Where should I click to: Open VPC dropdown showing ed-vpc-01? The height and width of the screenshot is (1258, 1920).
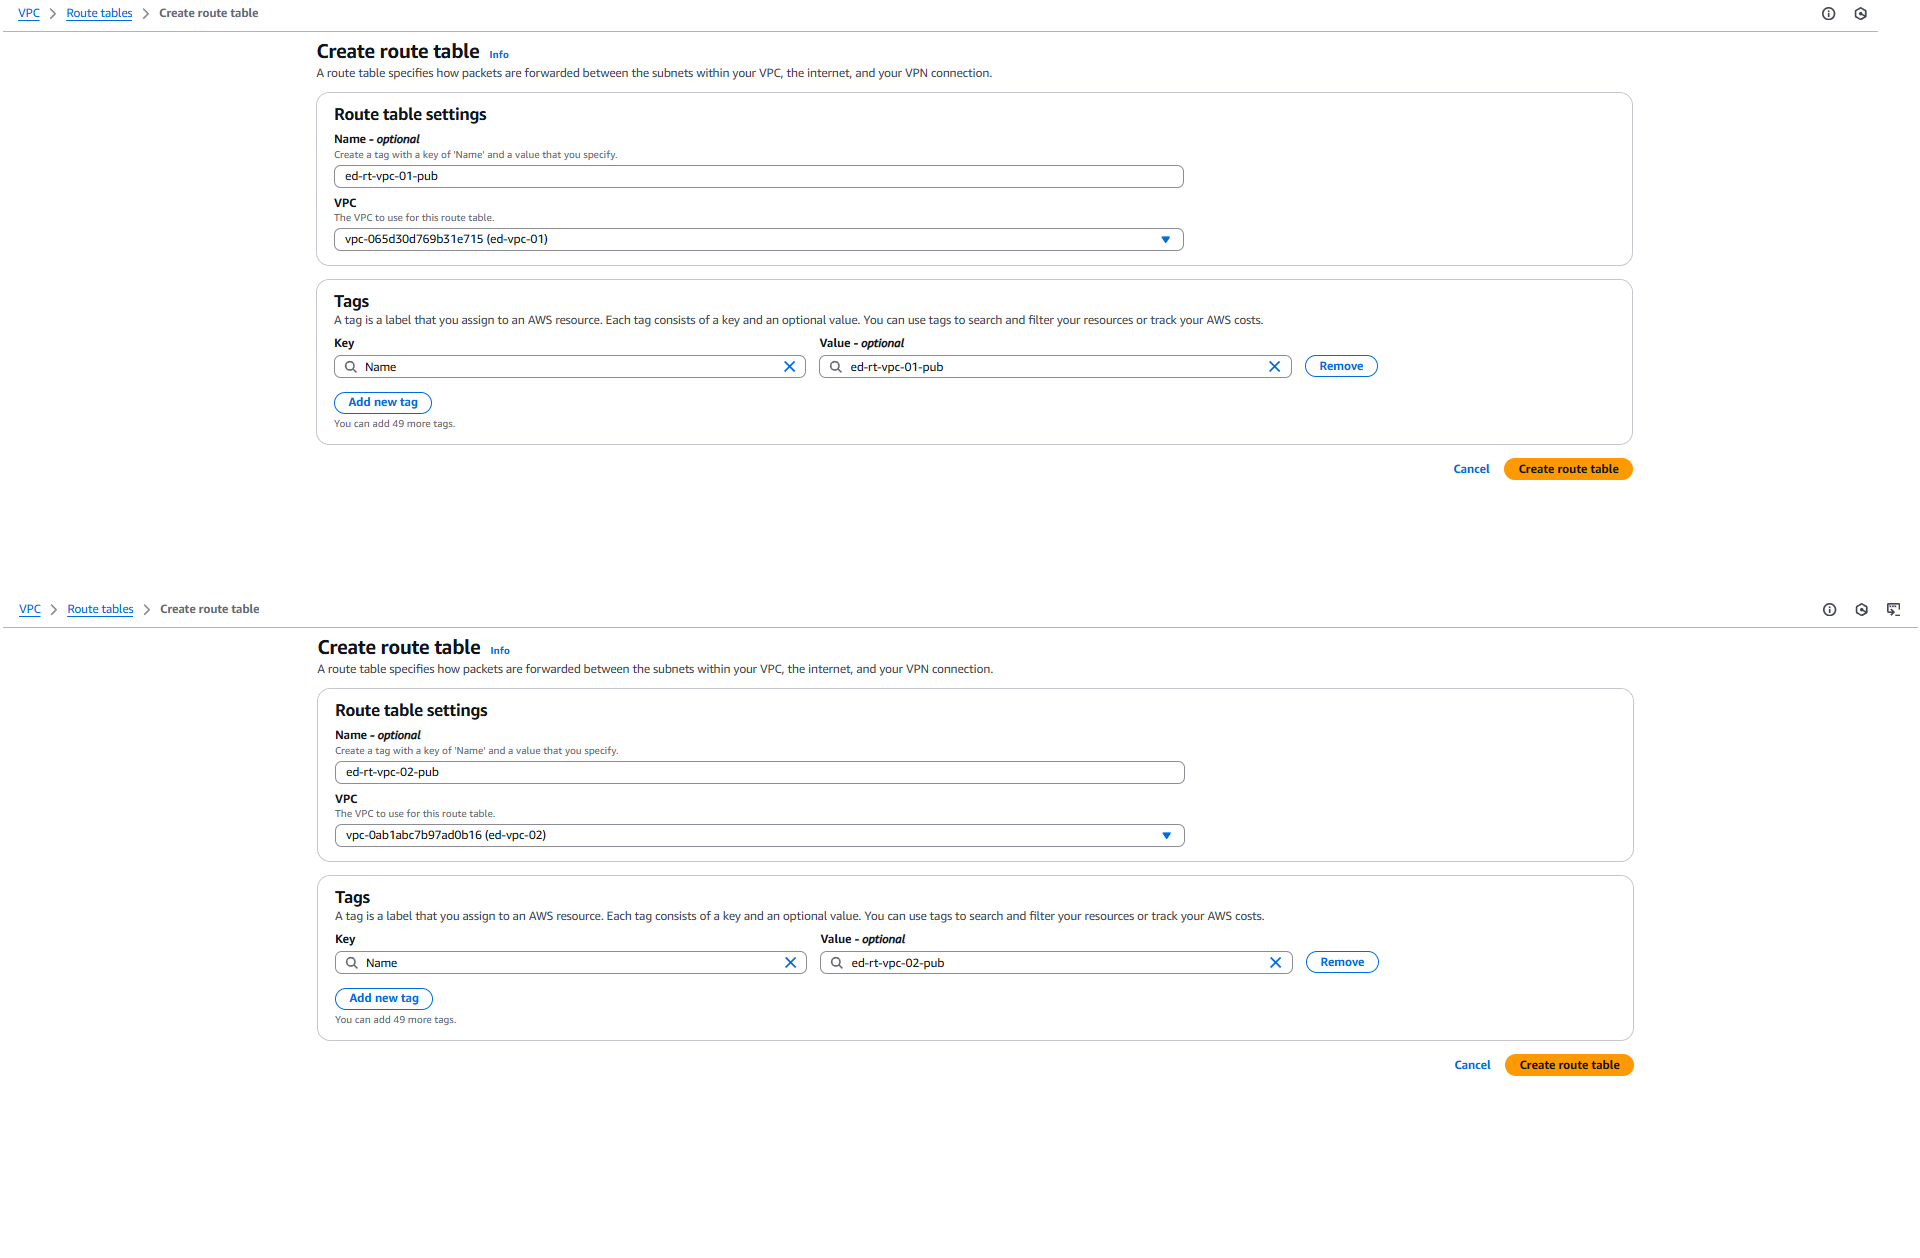(x=758, y=239)
